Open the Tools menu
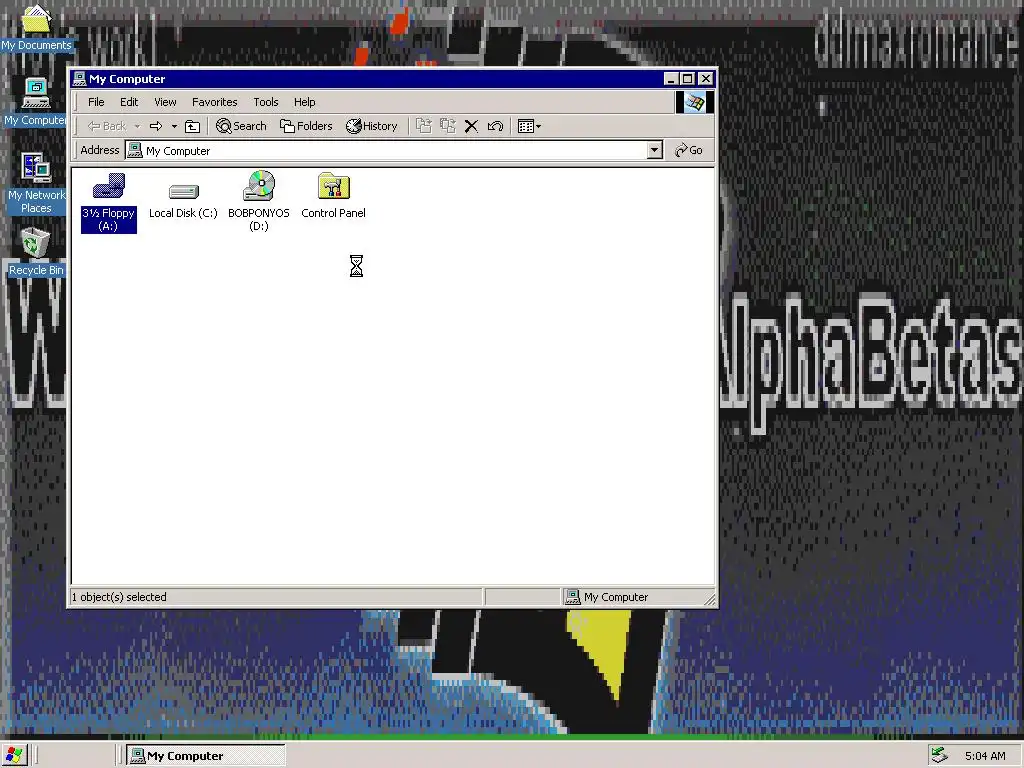 pyautogui.click(x=266, y=102)
